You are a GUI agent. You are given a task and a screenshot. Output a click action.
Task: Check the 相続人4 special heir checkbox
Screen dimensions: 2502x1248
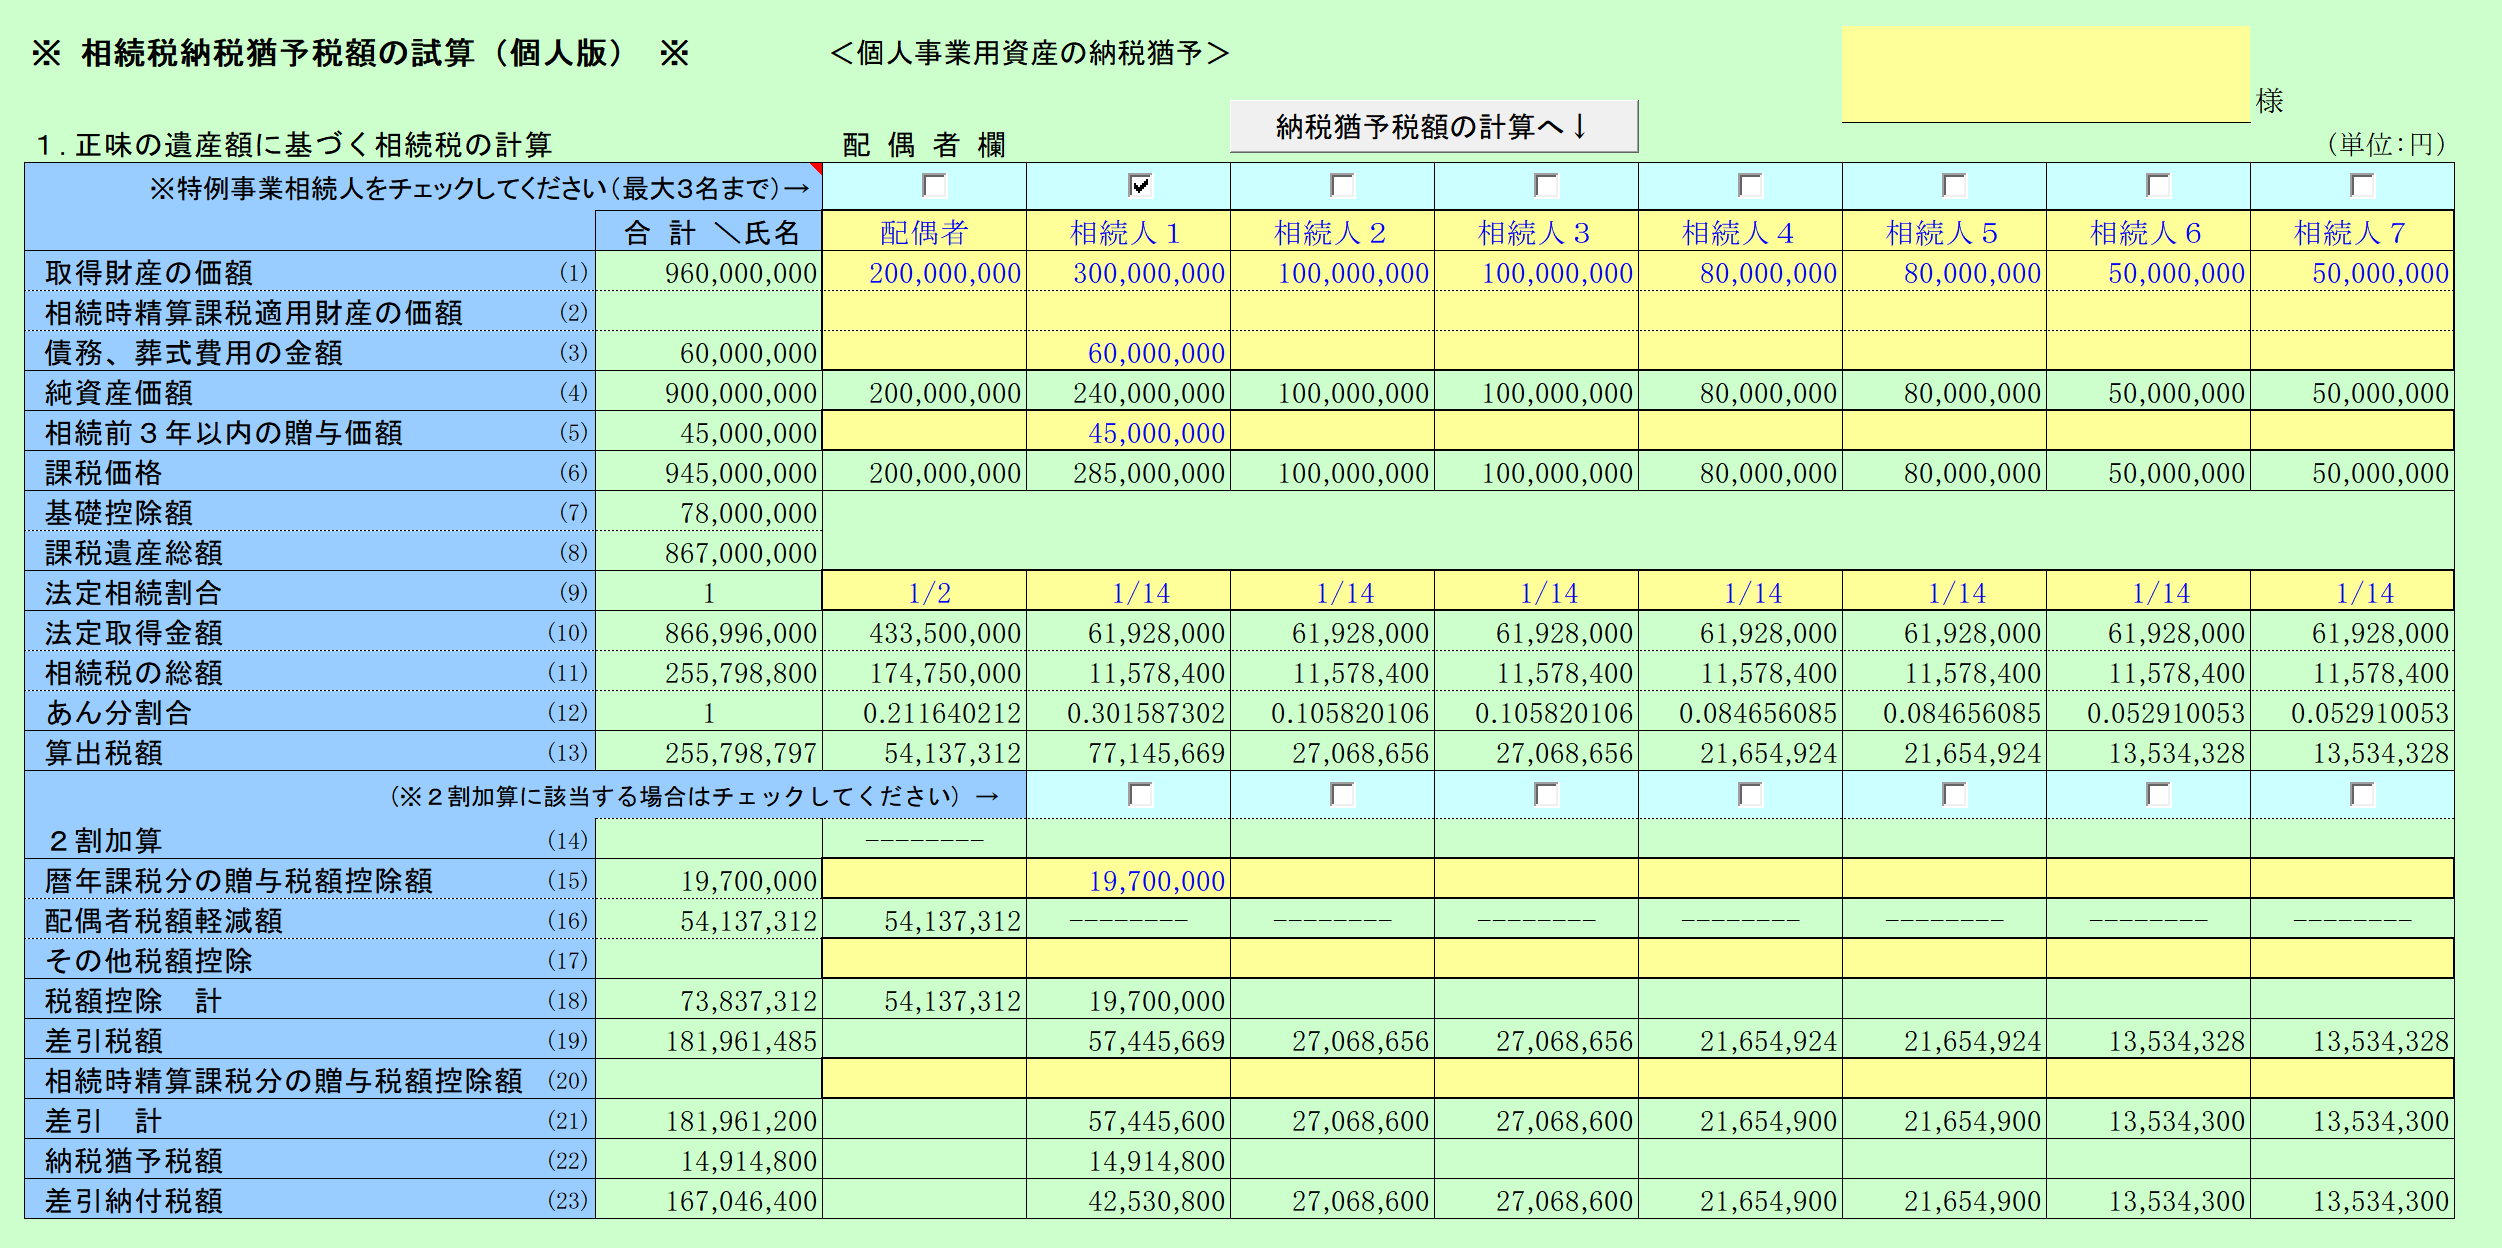pyautogui.click(x=1751, y=186)
